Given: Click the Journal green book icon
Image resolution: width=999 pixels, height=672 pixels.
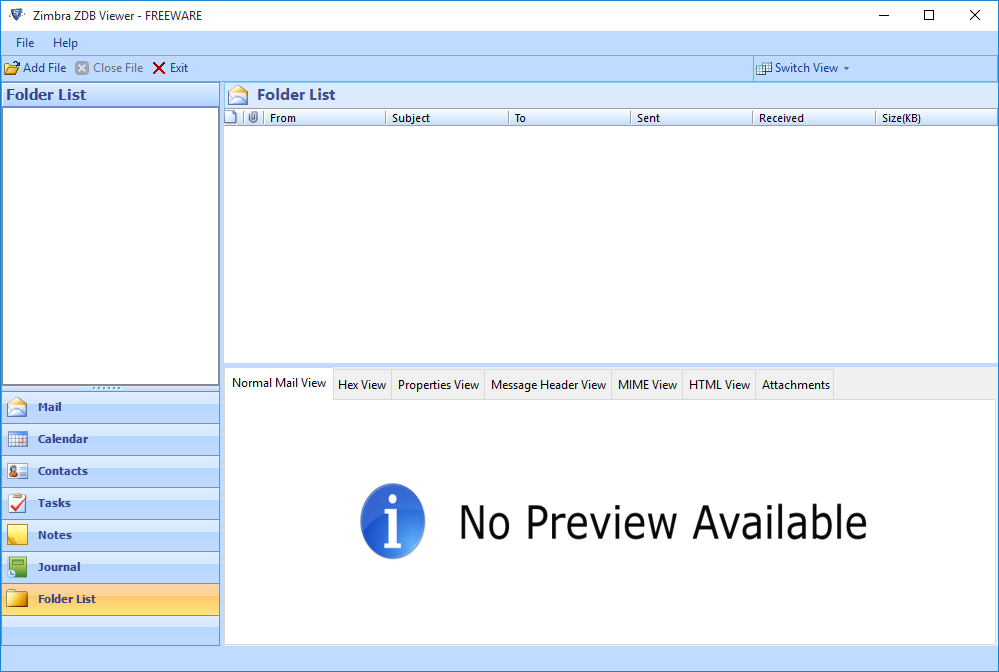Looking at the screenshot, I should pos(17,567).
